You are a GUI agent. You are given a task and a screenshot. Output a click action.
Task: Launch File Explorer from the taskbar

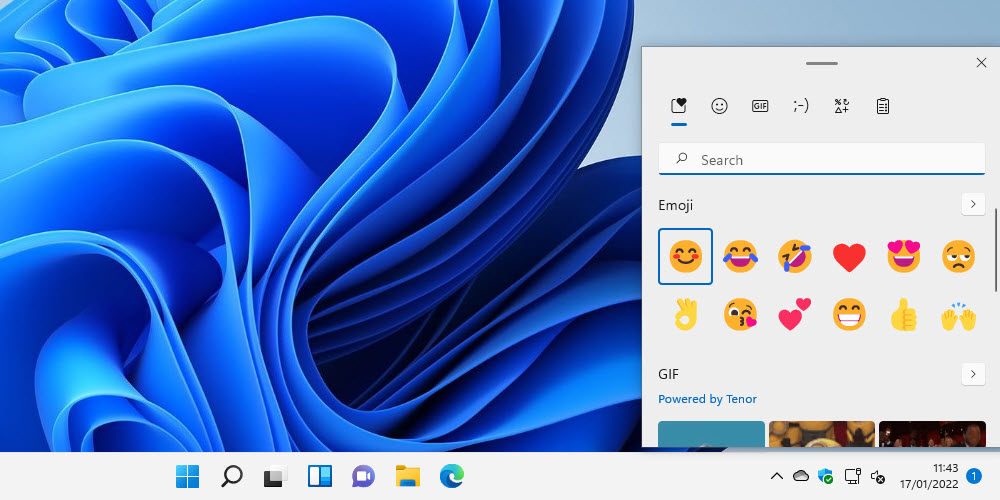pyautogui.click(x=408, y=476)
